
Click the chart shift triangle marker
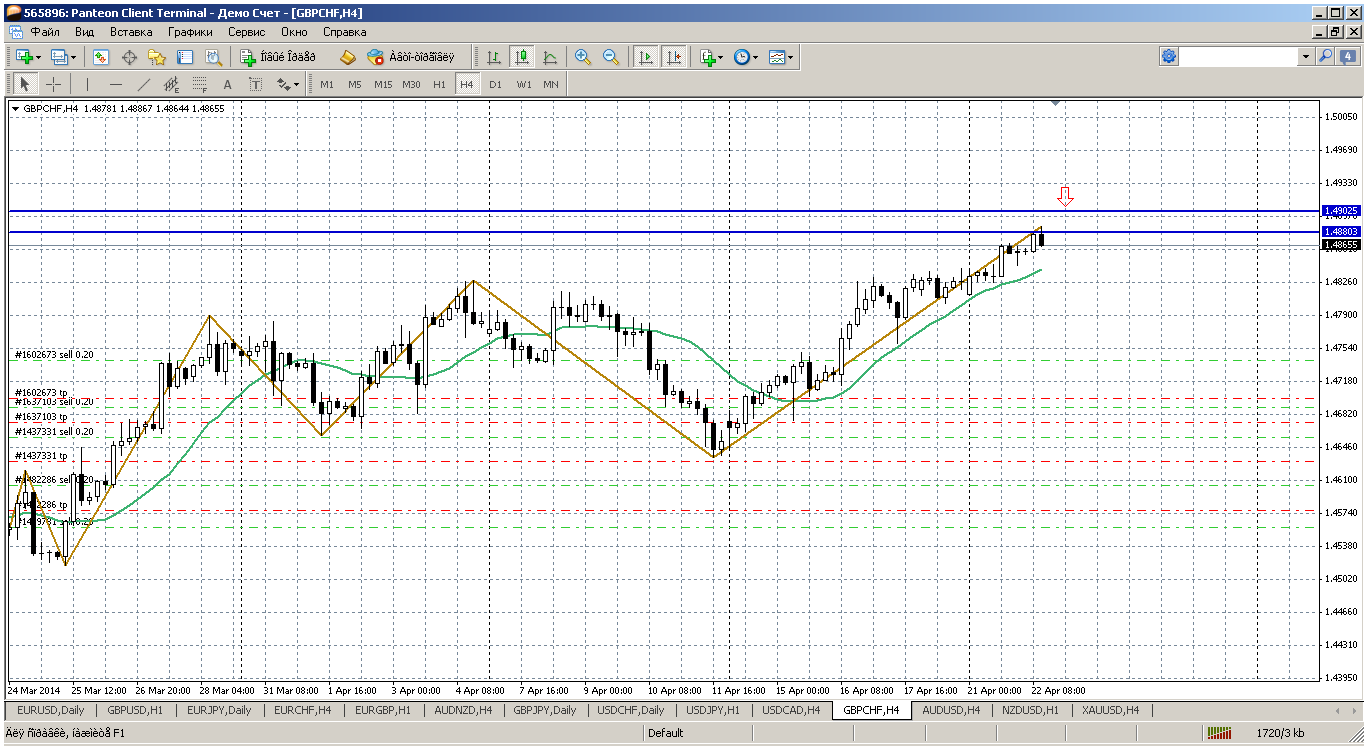1055,103
